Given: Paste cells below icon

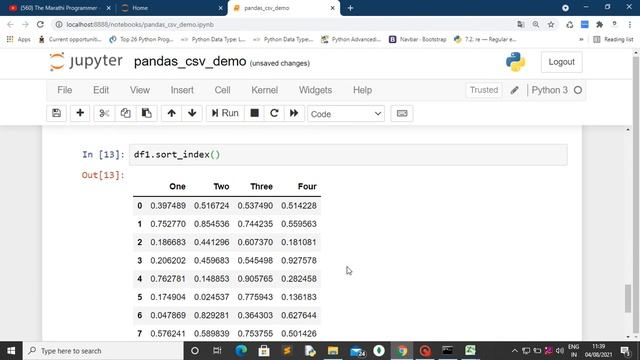Looking at the screenshot, I should (x=147, y=113).
